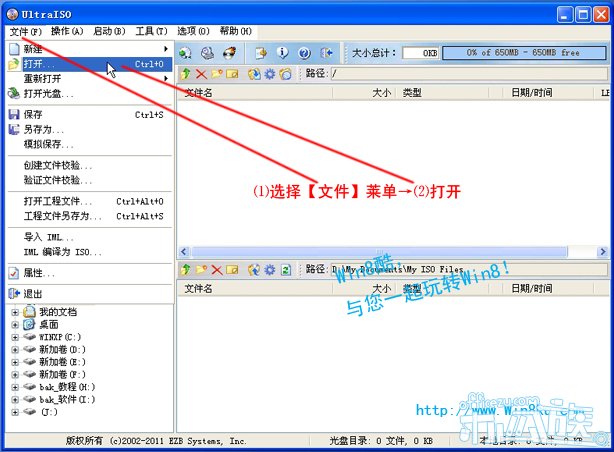This screenshot has width=614, height=452.
Task: Select 模拟保存... menu entry
Action: point(90,145)
